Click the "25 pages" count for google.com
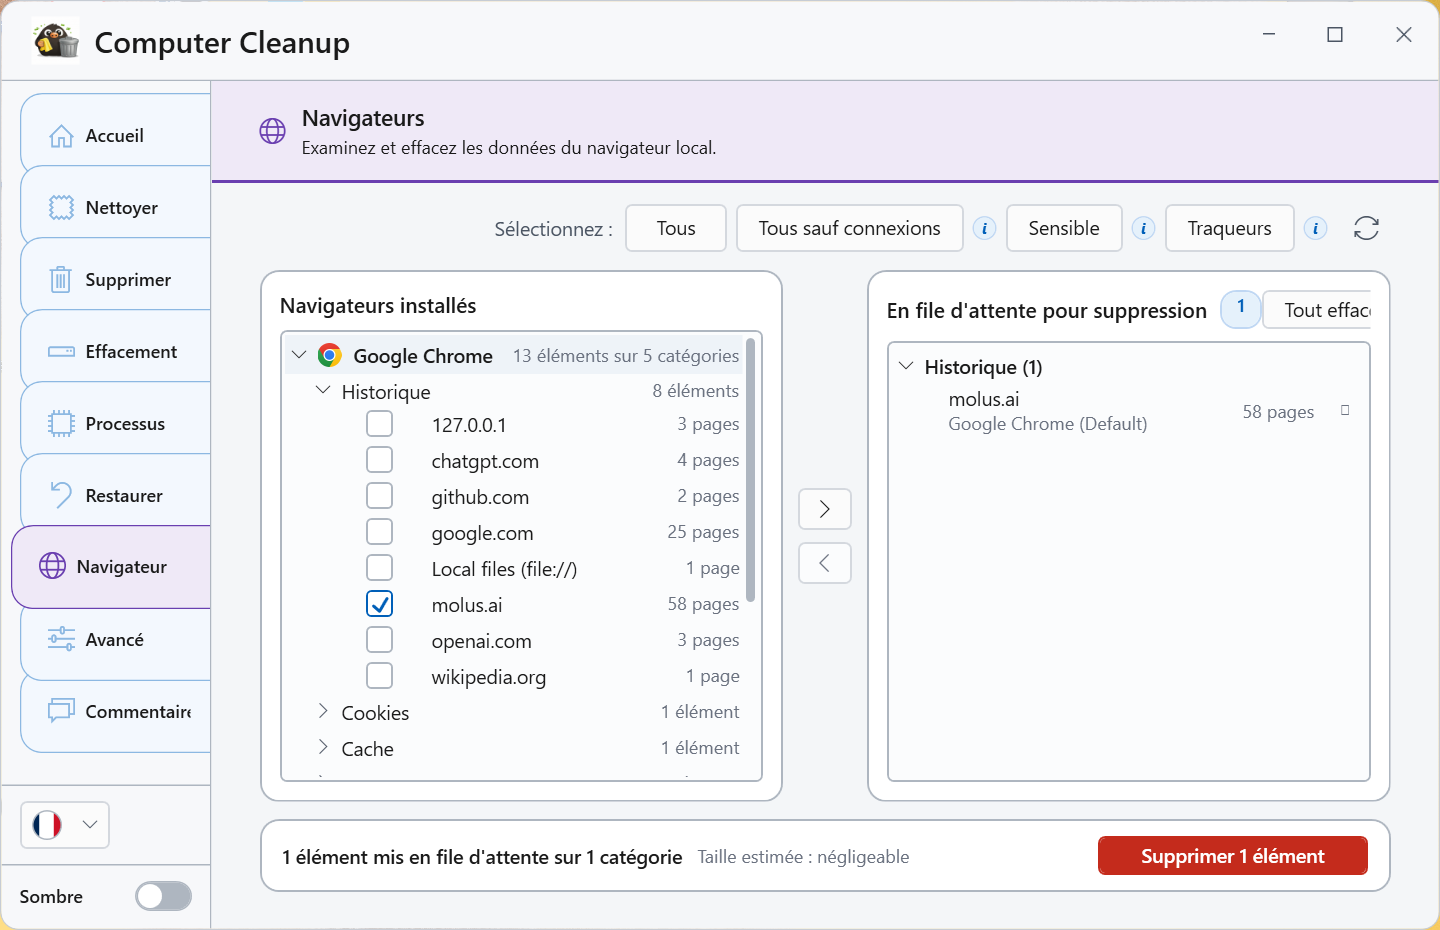Viewport: 1440px width, 930px height. click(x=703, y=532)
